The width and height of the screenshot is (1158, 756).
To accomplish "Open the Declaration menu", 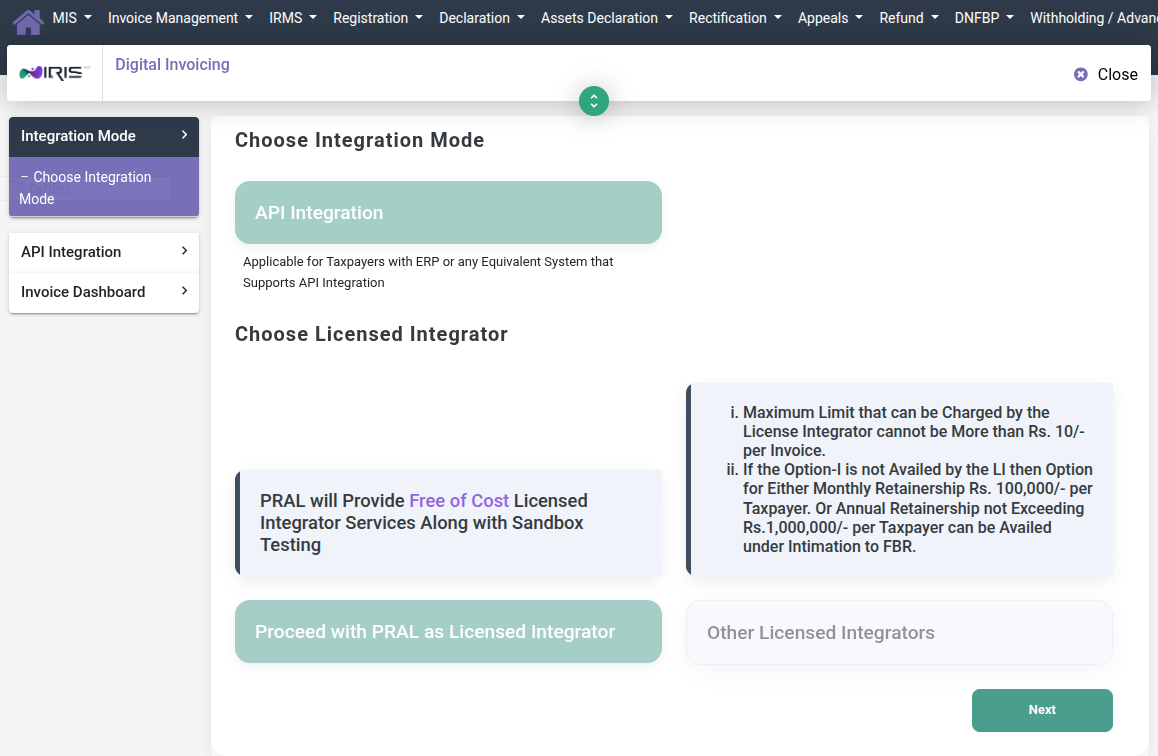I will click(481, 17).
